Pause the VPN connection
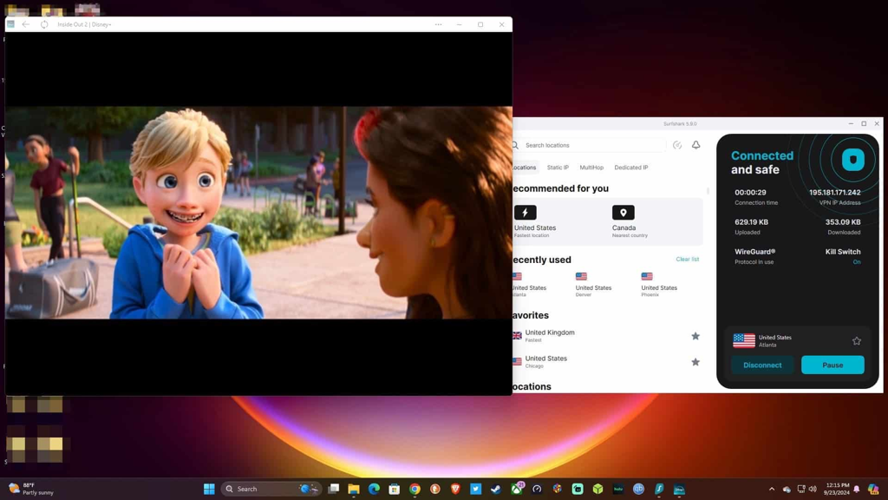 pyautogui.click(x=832, y=365)
